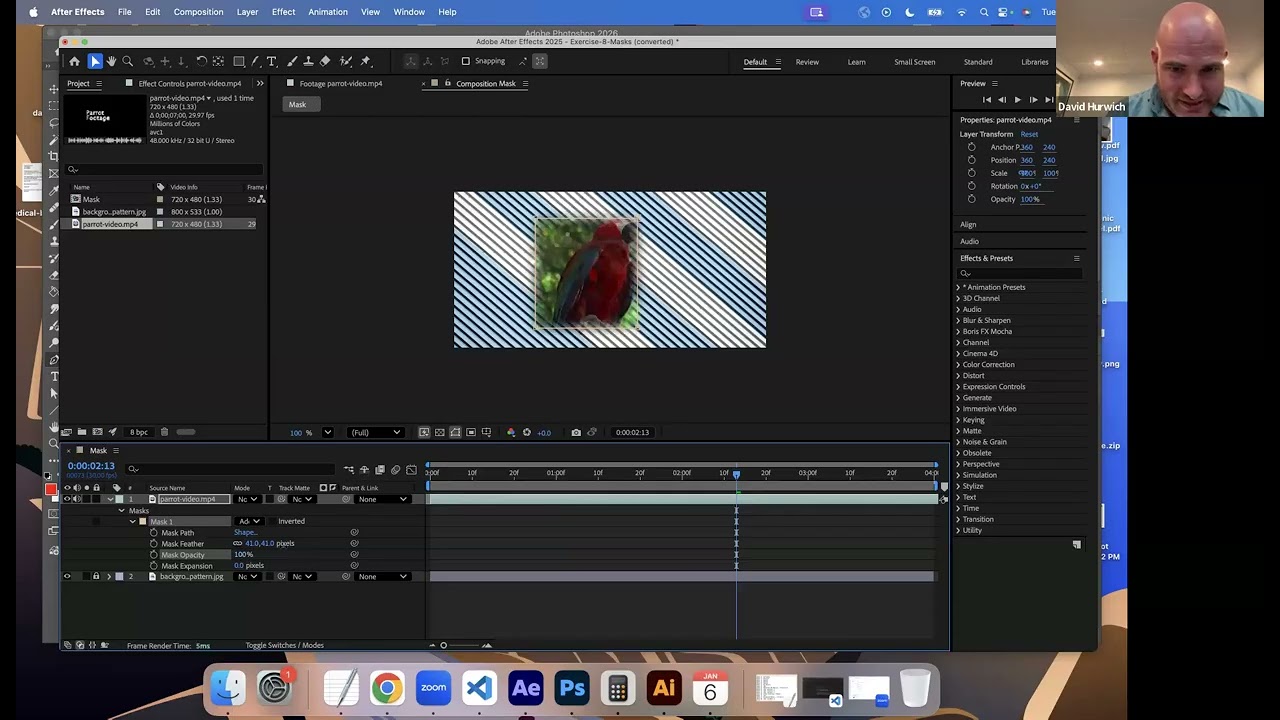The width and height of the screenshot is (1280, 720).
Task: Open parent dropdown for parrot-video.mp4 layer
Action: tap(383, 499)
